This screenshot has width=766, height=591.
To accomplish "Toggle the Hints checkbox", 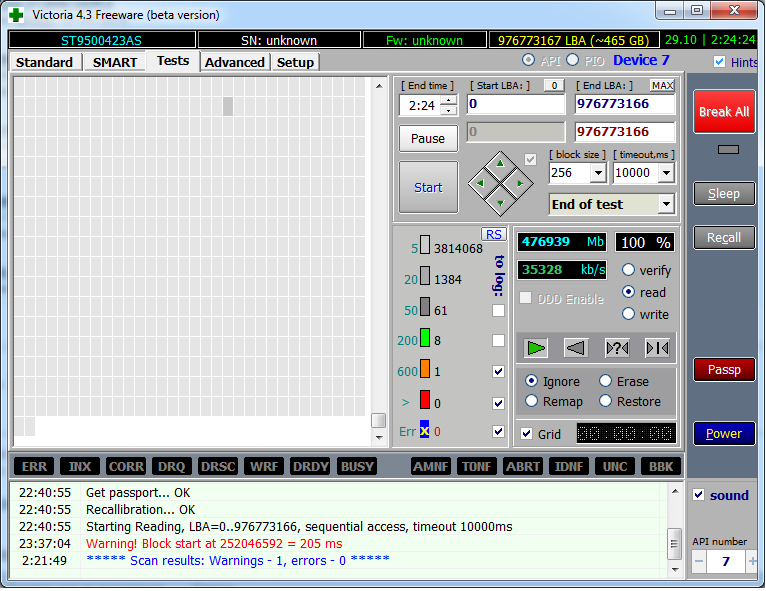I will pos(719,62).
